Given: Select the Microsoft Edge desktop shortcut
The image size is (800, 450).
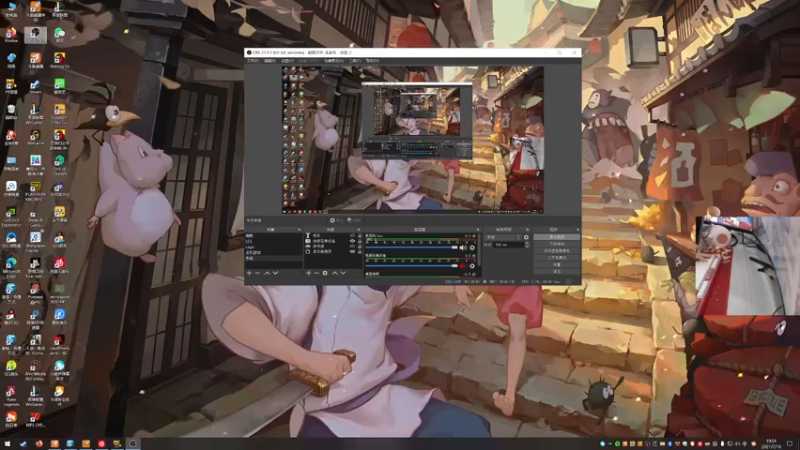Looking at the screenshot, I should (11, 265).
